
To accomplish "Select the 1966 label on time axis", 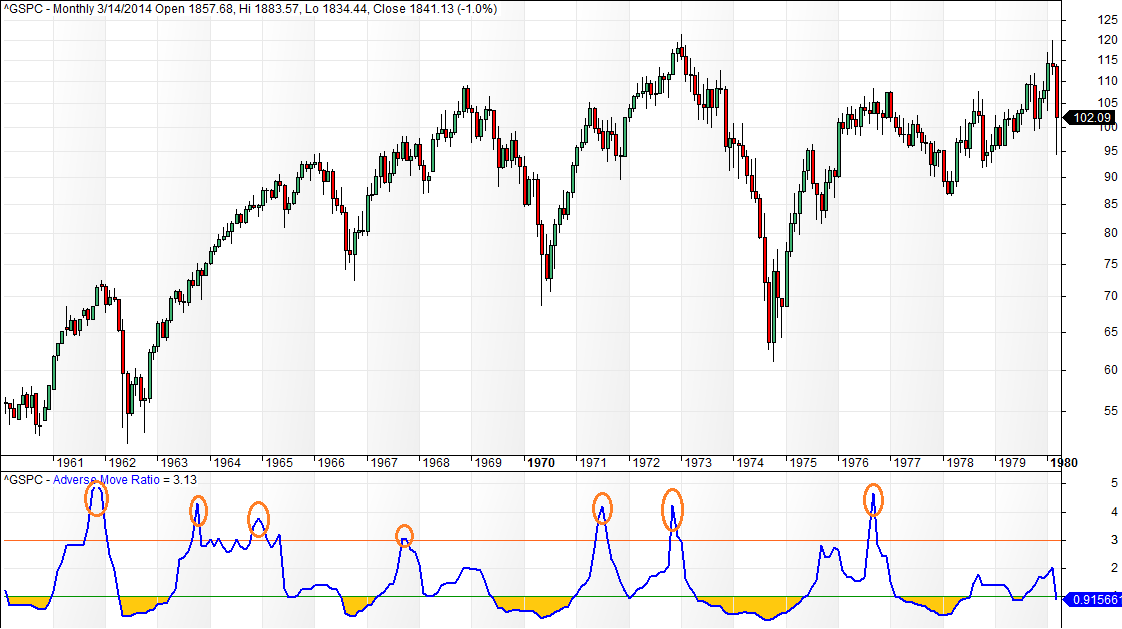I will point(331,463).
